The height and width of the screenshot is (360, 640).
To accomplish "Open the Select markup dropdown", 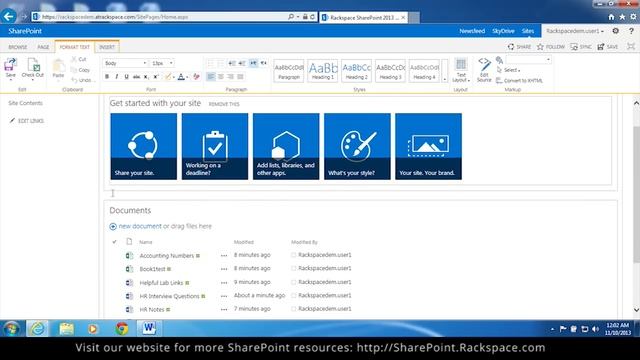I will (x=509, y=70).
